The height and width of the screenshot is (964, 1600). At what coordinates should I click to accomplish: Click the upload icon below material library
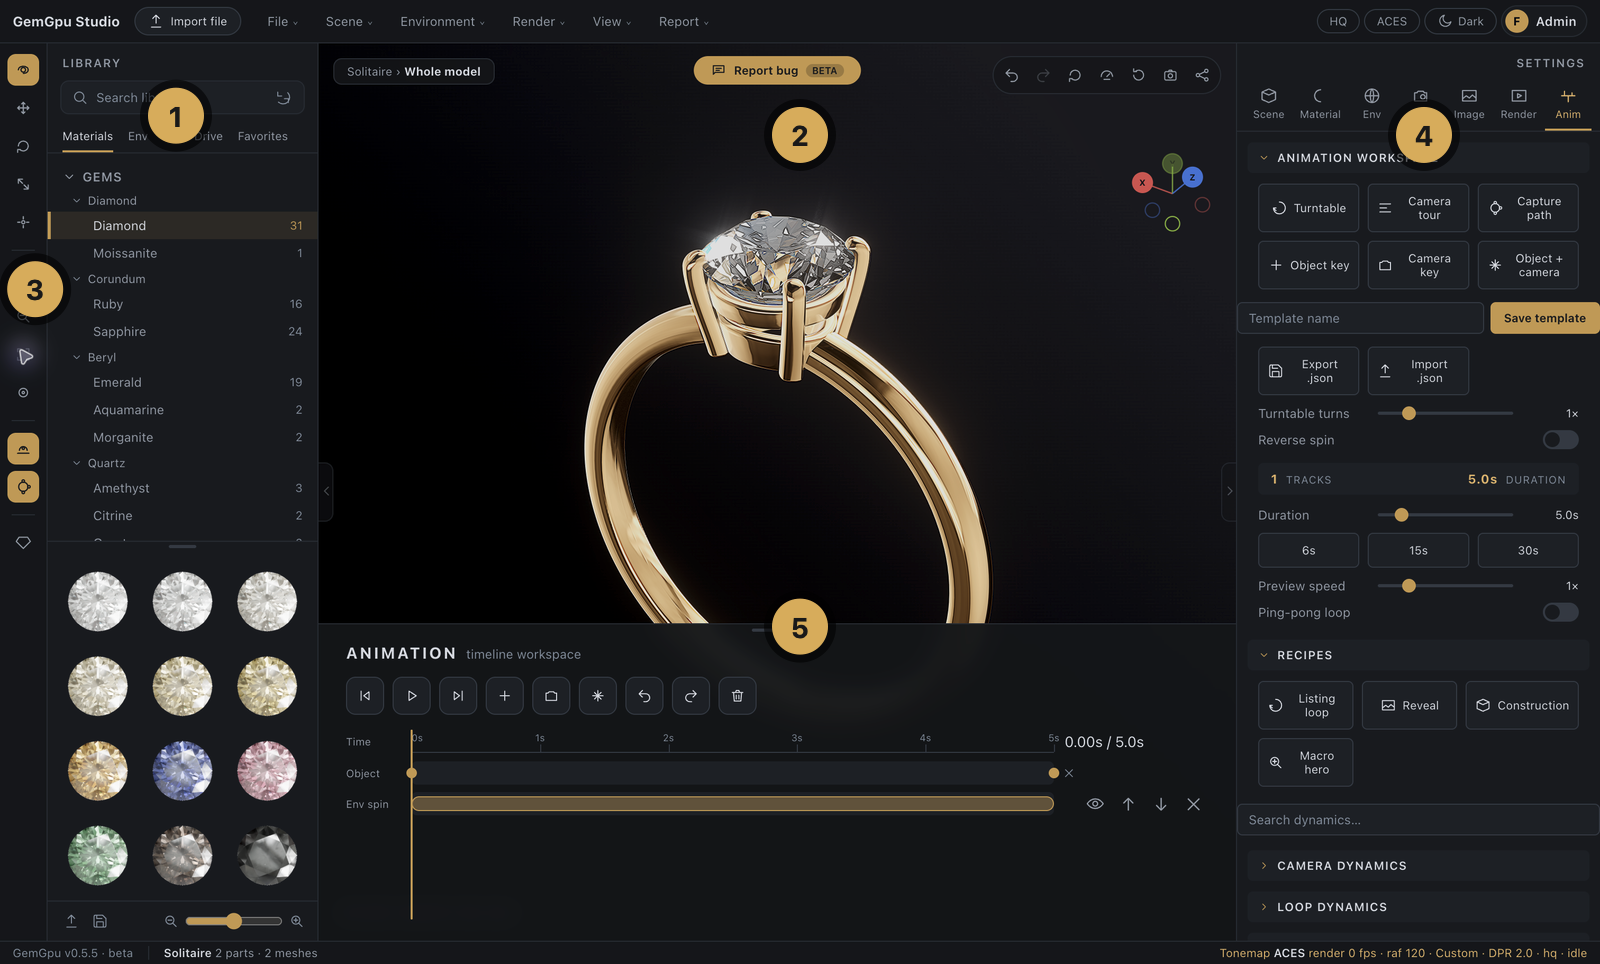(x=71, y=921)
